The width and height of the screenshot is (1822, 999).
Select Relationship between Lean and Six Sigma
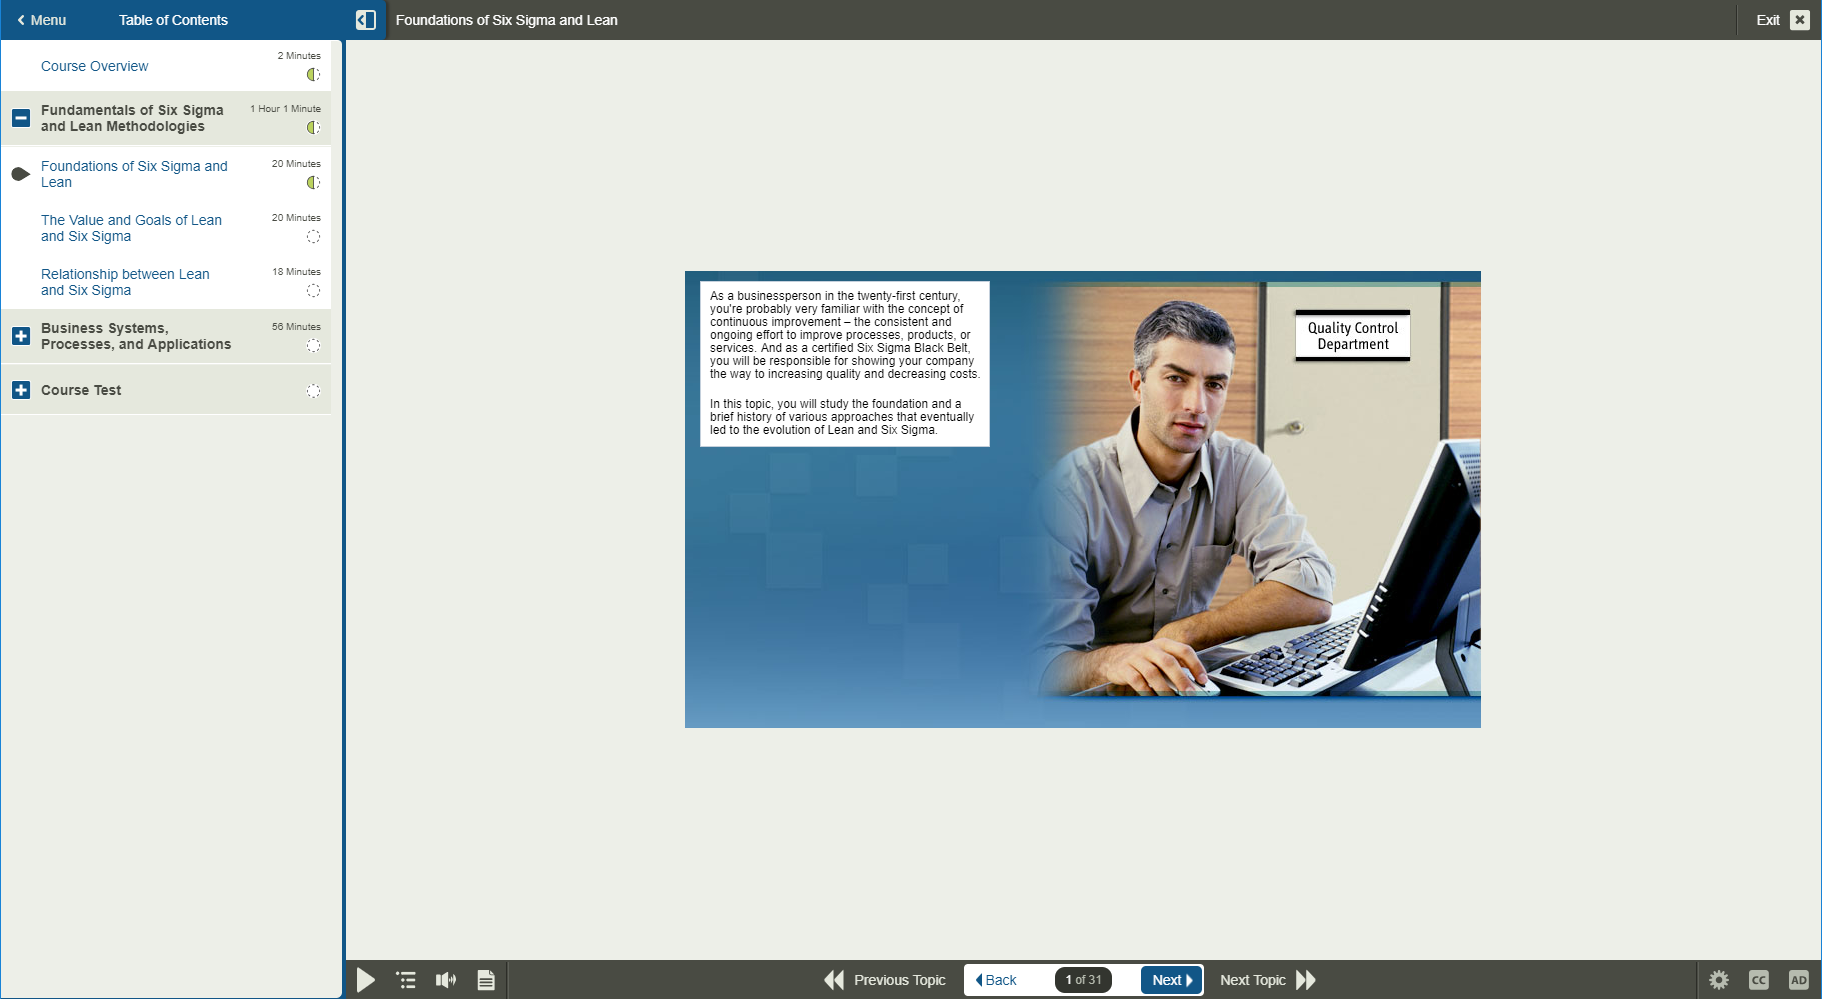coord(125,282)
